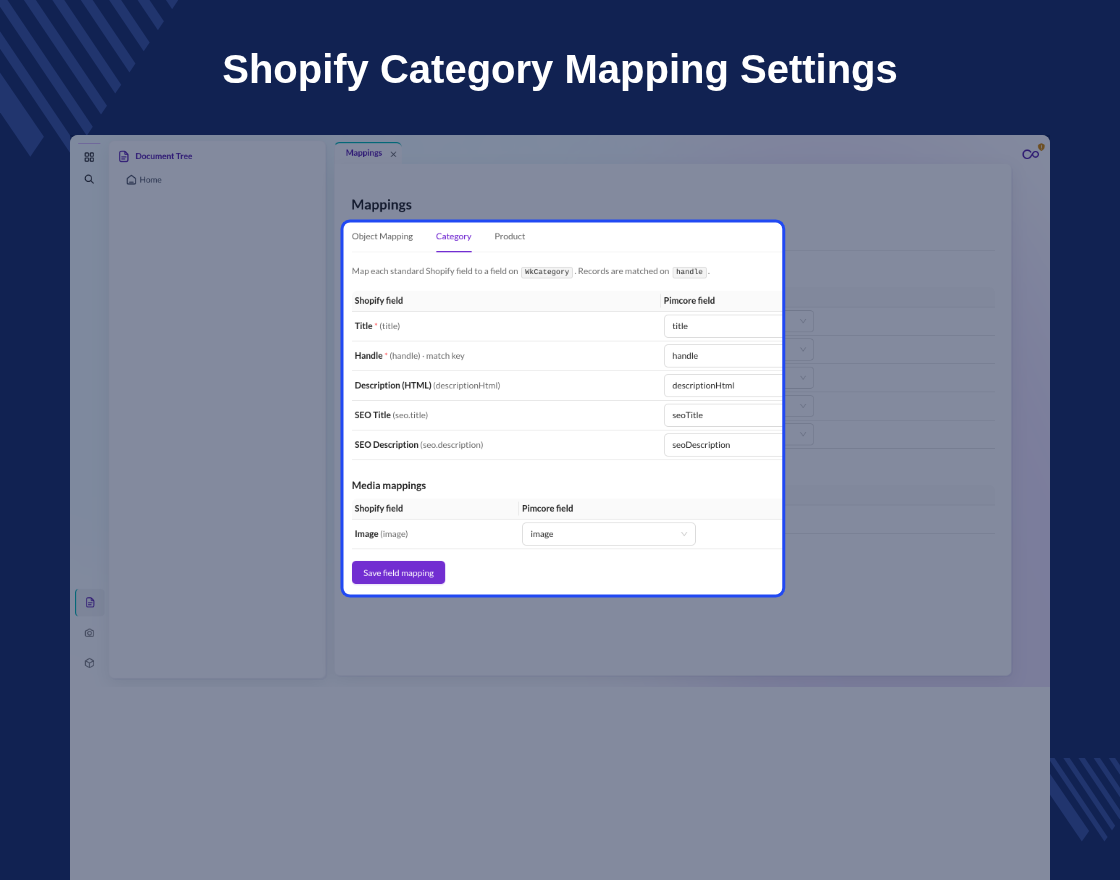Click the Description (HTML) row label
Viewport: 1120px width, 880px height.
427,386
